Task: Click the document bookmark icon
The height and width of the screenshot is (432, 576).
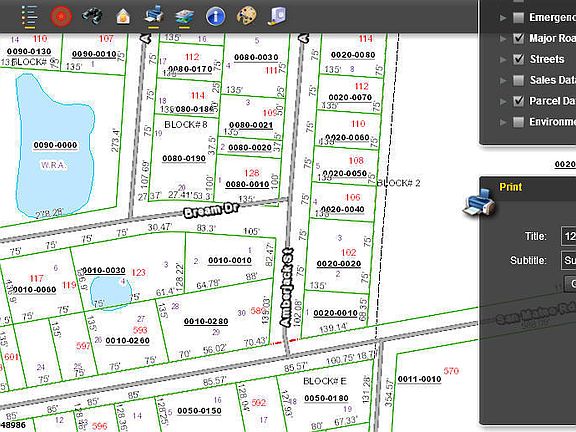Action: (277, 15)
